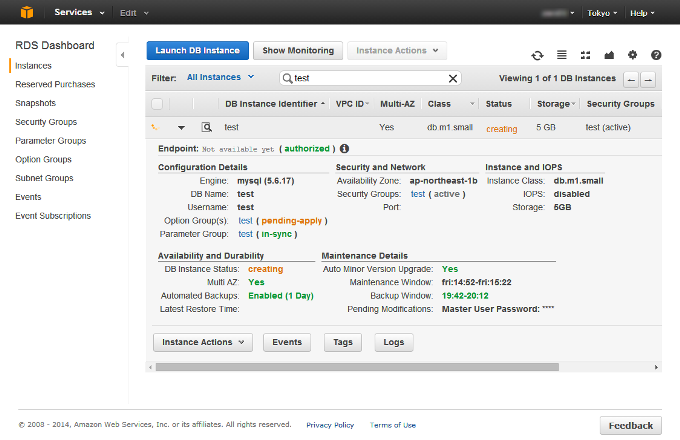
Task: Switch to the list view icon
Action: click(x=562, y=55)
